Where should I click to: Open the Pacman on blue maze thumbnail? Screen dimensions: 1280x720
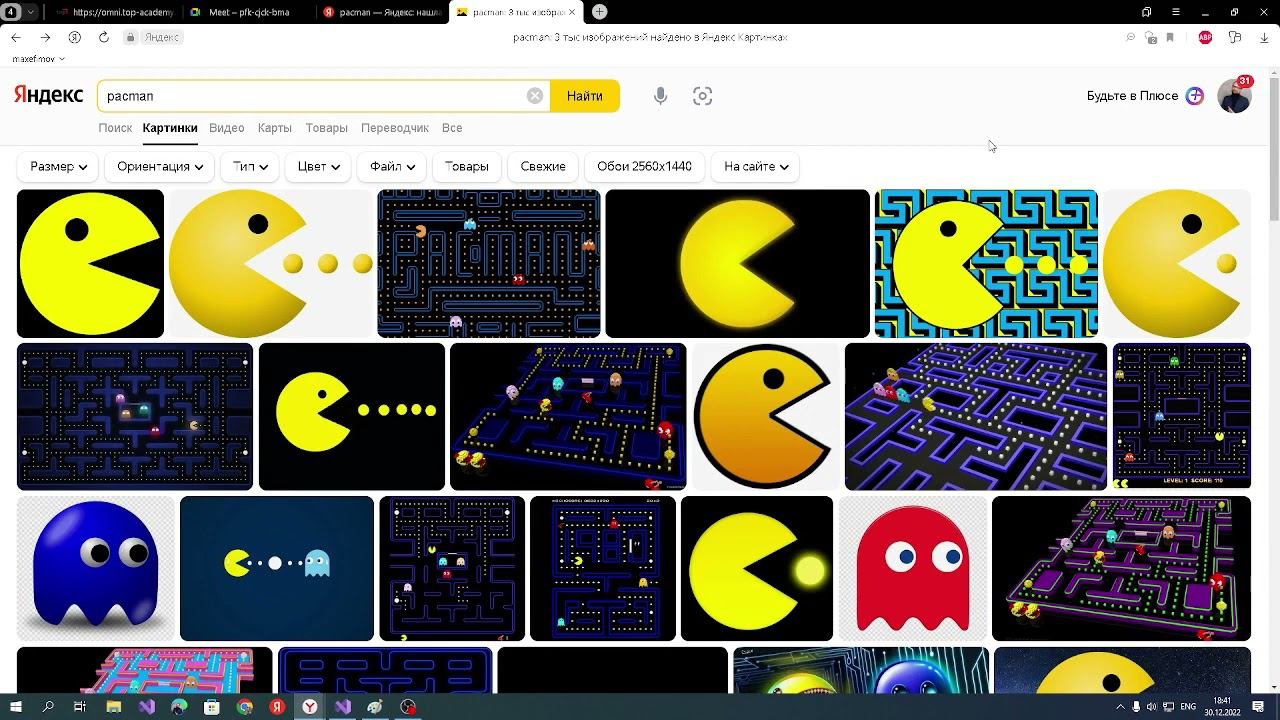tap(986, 264)
